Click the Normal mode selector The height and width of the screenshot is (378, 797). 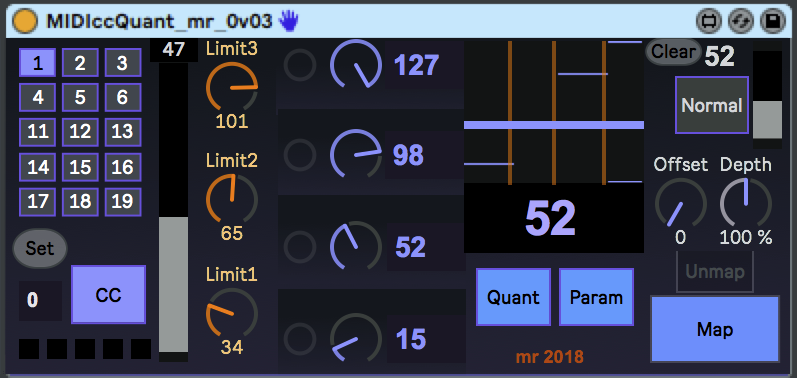click(712, 105)
